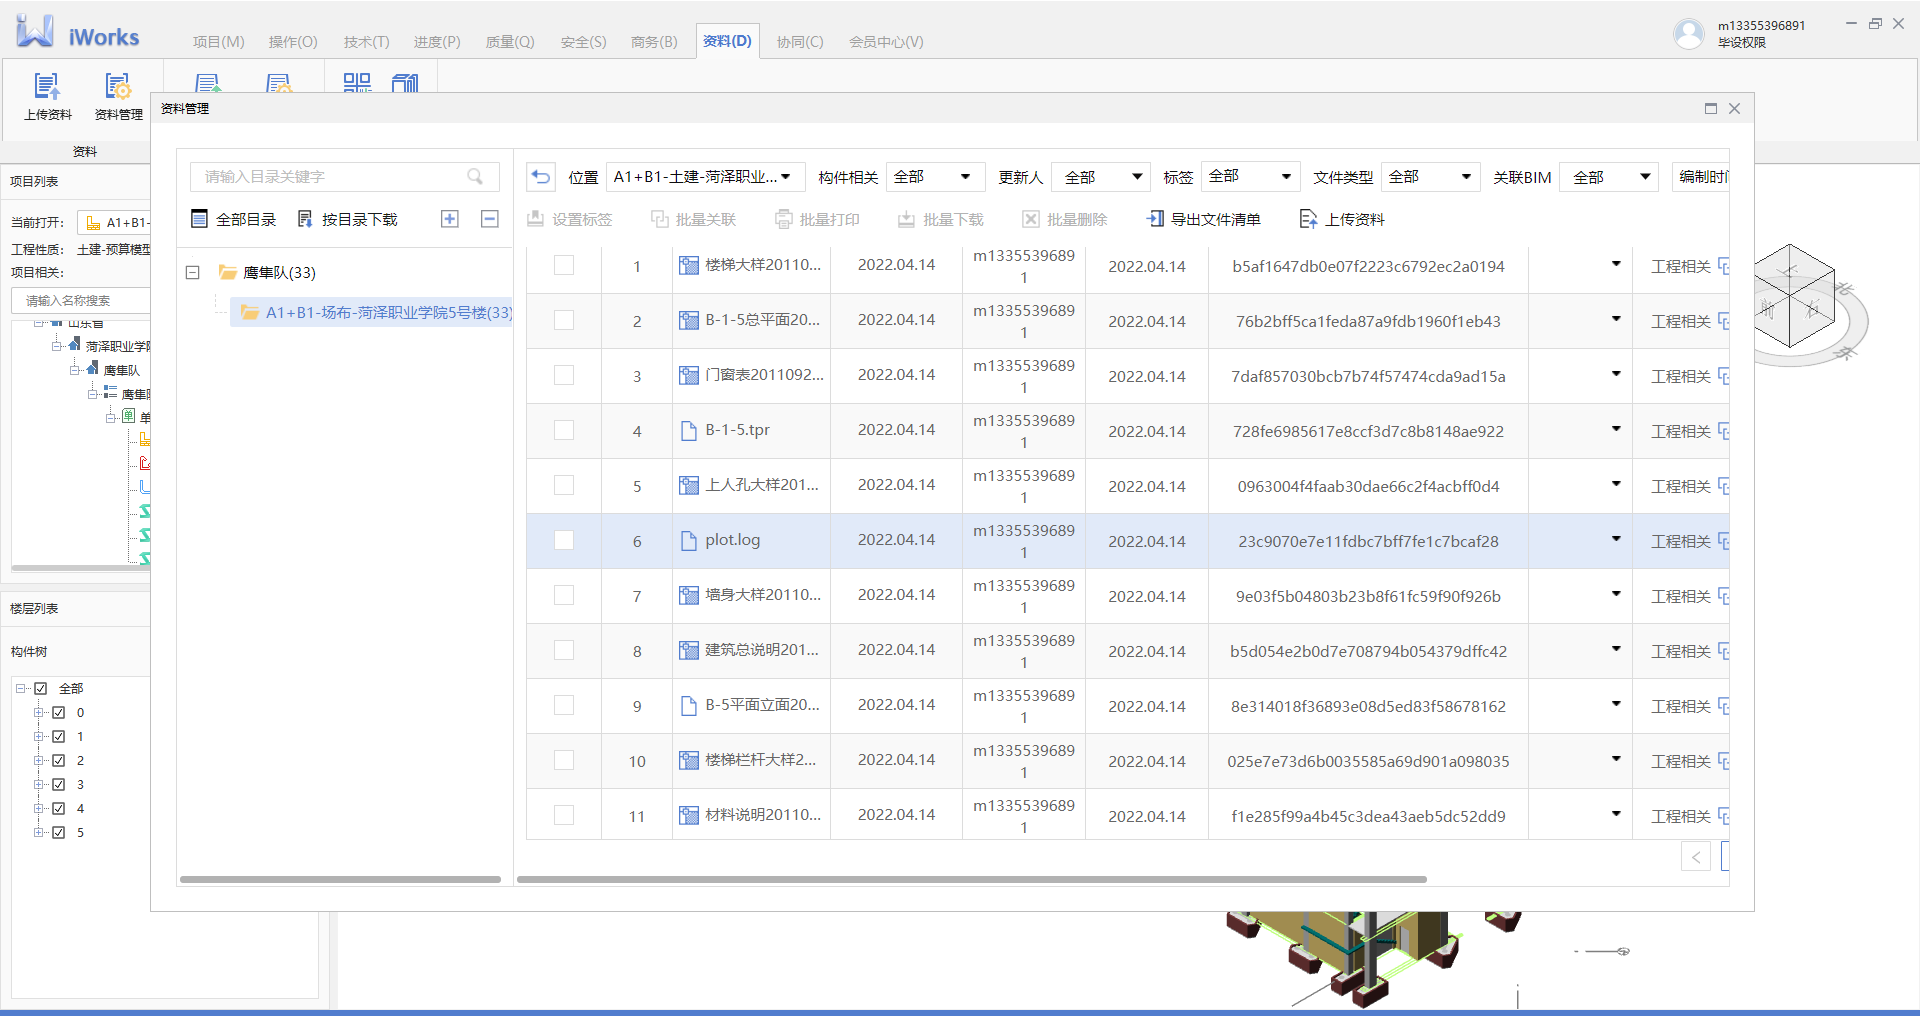1920x1016 pixels.
Task: Click the search magnifier in directory keyword box
Action: (476, 177)
